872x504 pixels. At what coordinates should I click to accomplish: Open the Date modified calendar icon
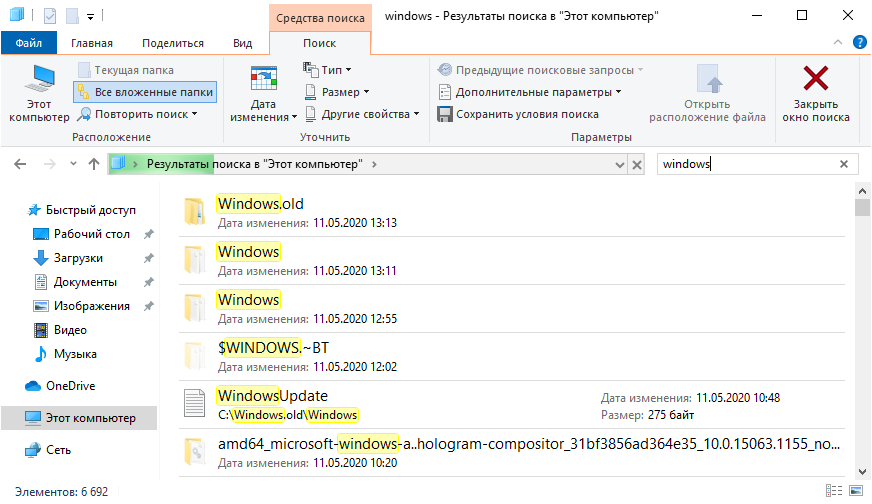263,80
